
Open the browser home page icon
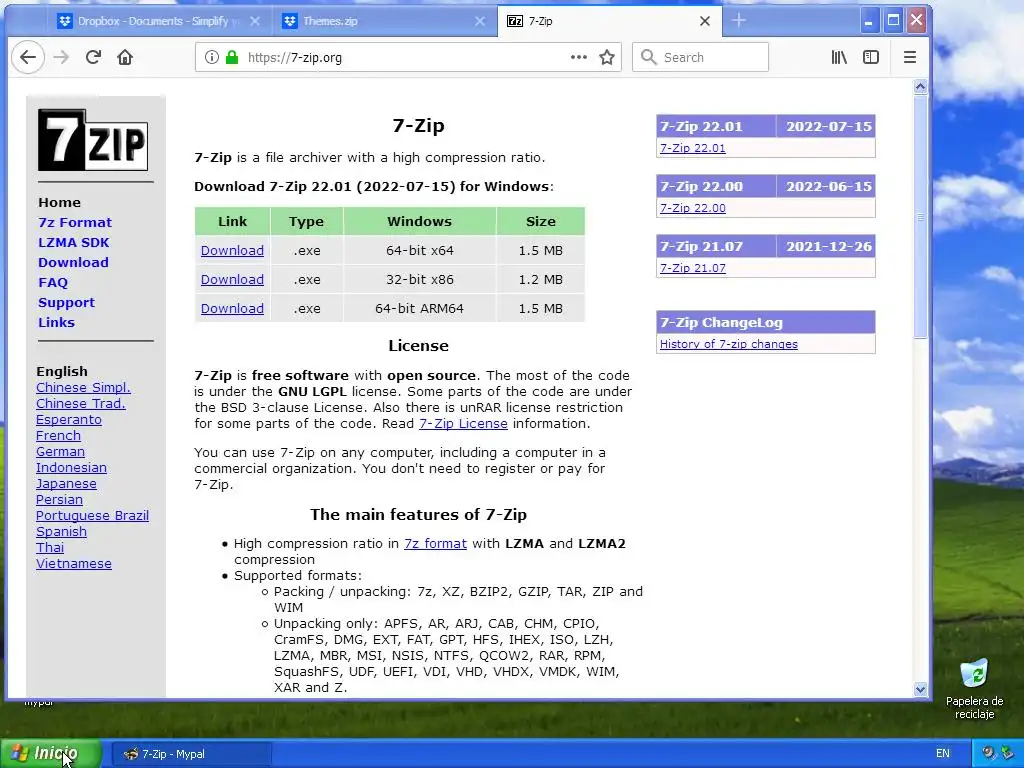pos(125,57)
